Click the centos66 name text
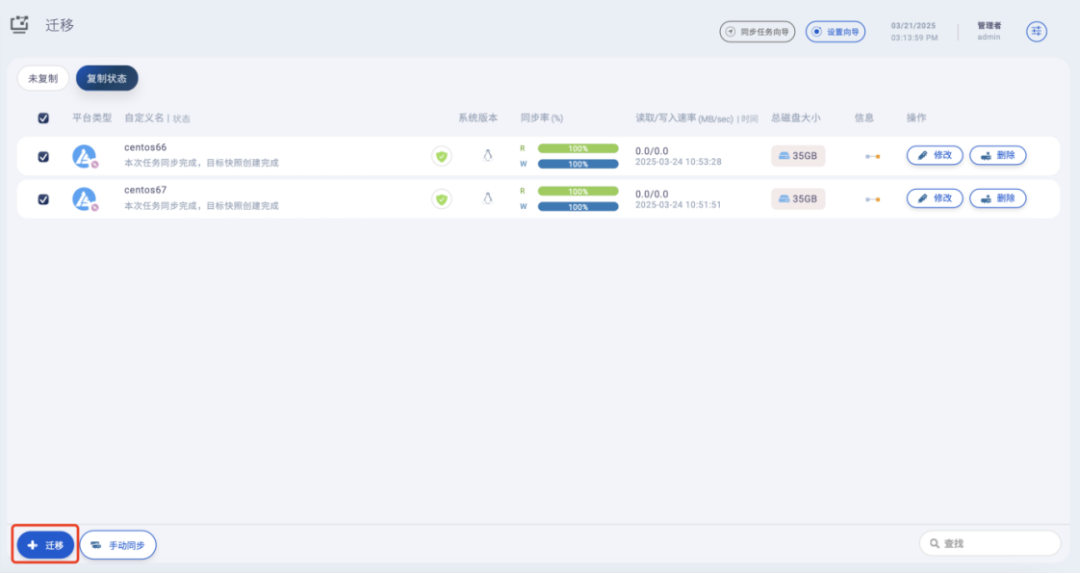 point(145,147)
